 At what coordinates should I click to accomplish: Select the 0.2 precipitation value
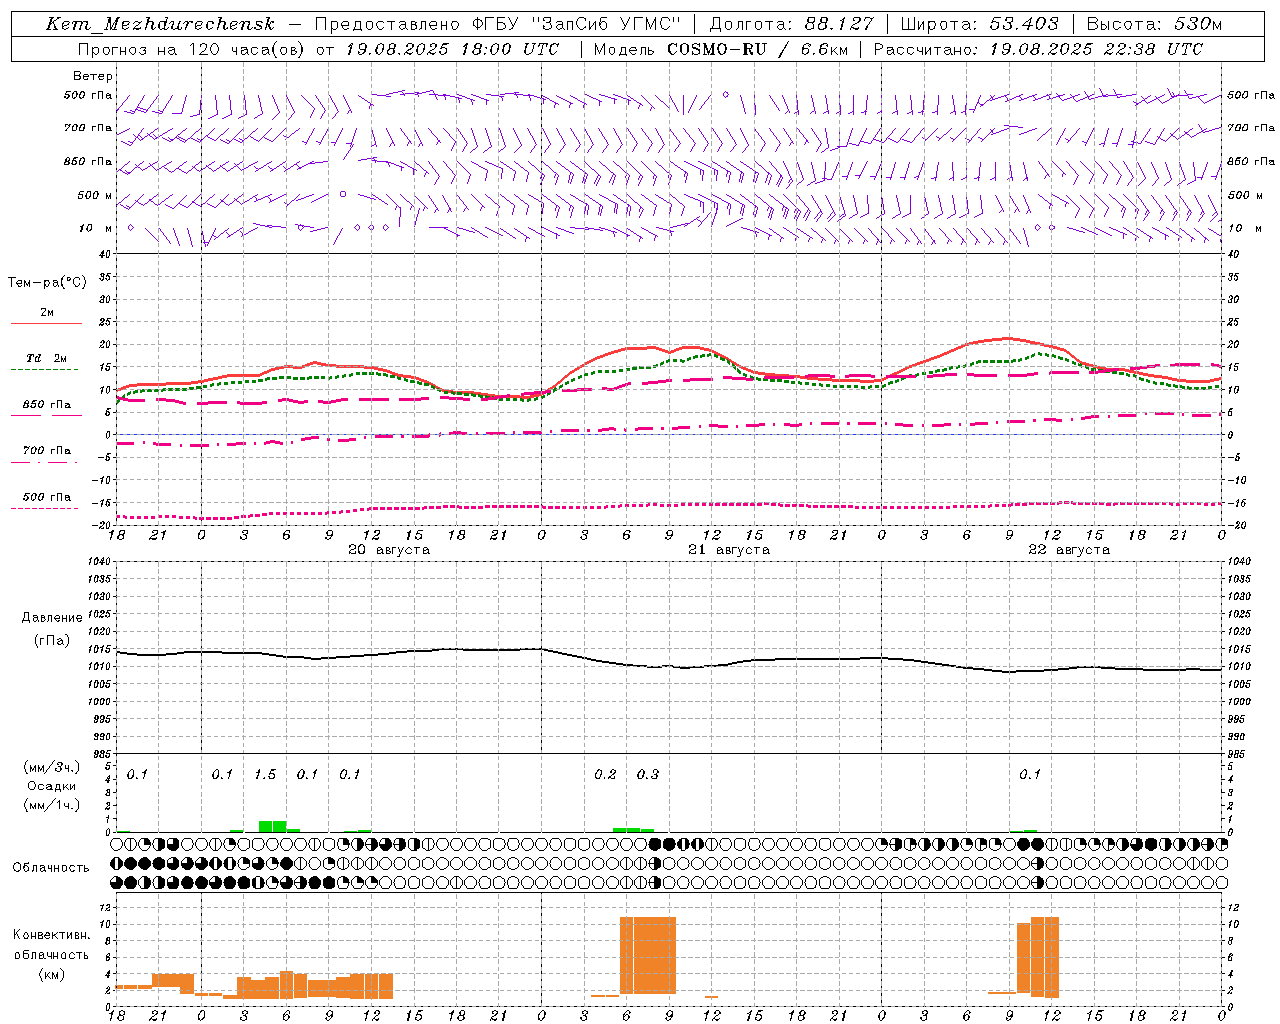point(605,775)
